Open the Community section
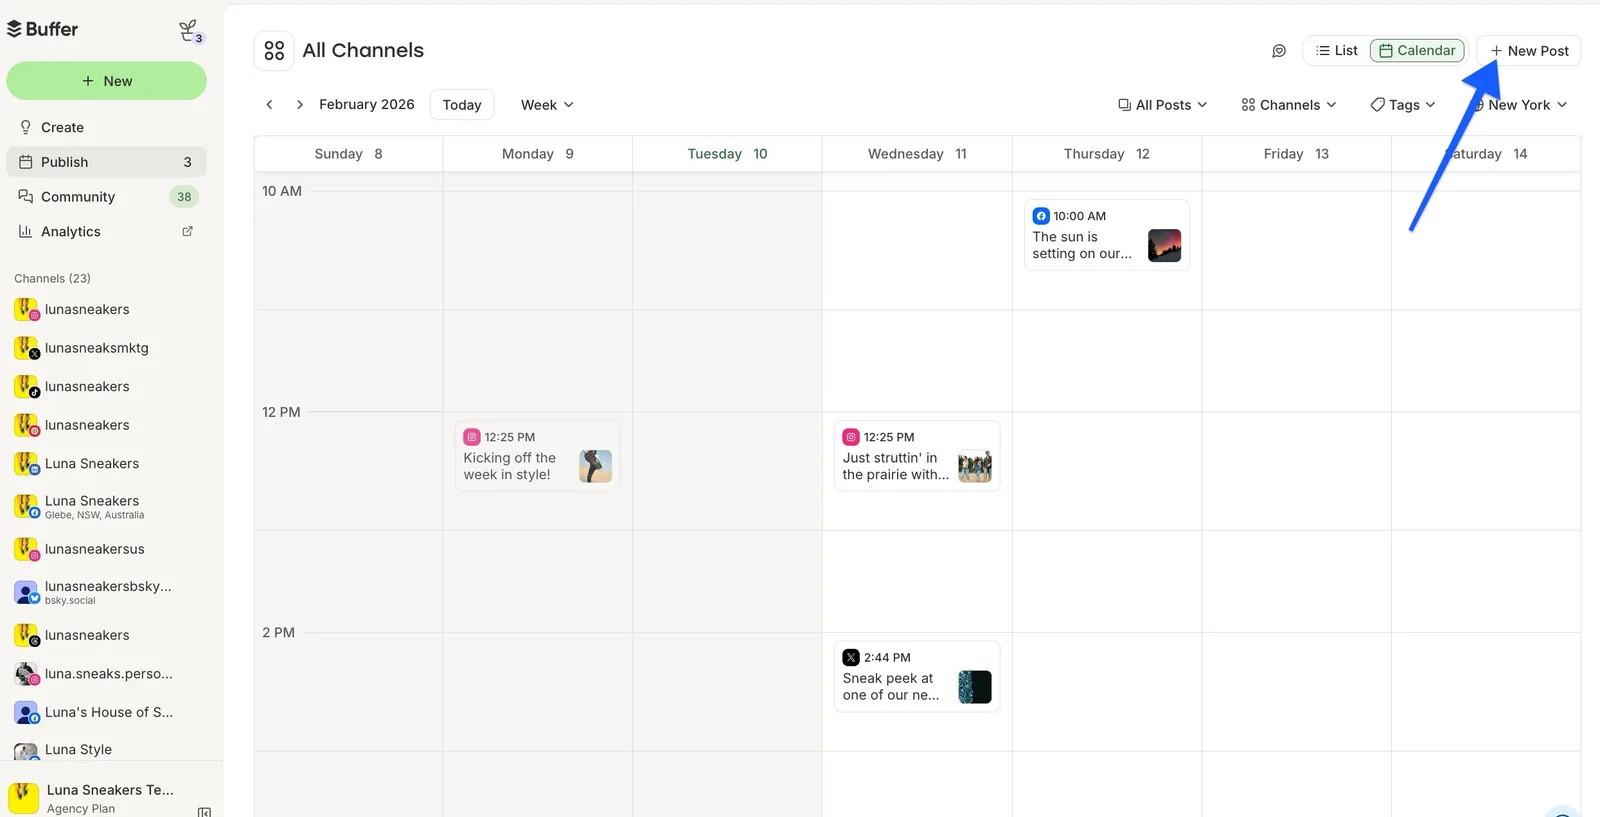Viewport: 1600px width, 817px height. (106, 197)
